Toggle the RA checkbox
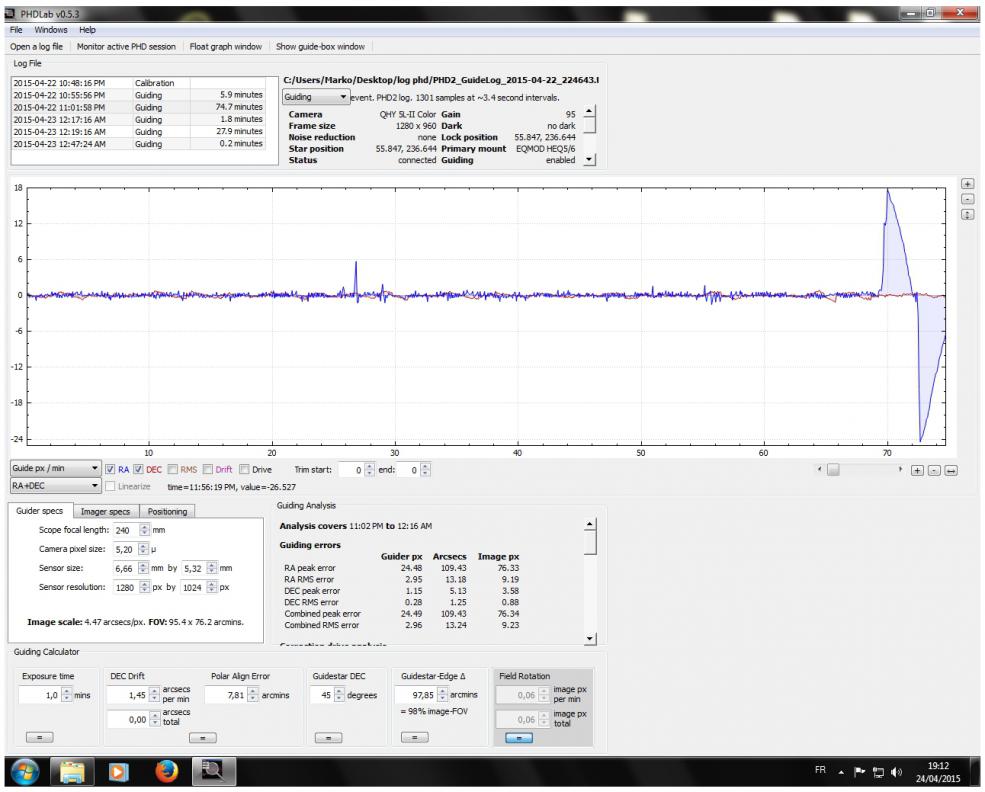This screenshot has height=792, width=985. 110,469
